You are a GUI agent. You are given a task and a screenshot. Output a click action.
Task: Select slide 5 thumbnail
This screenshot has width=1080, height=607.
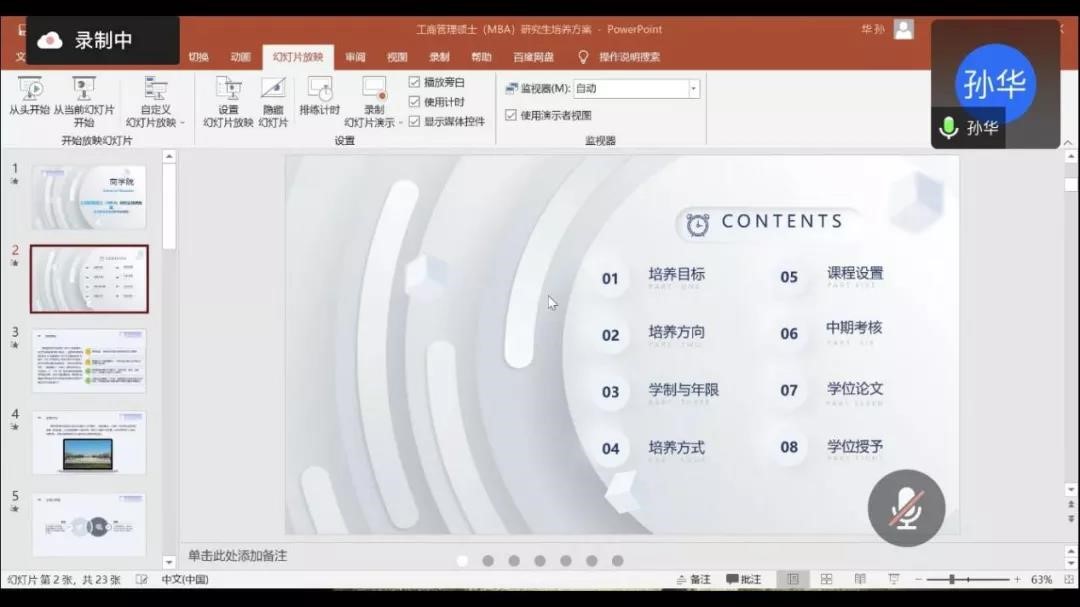[x=89, y=524]
